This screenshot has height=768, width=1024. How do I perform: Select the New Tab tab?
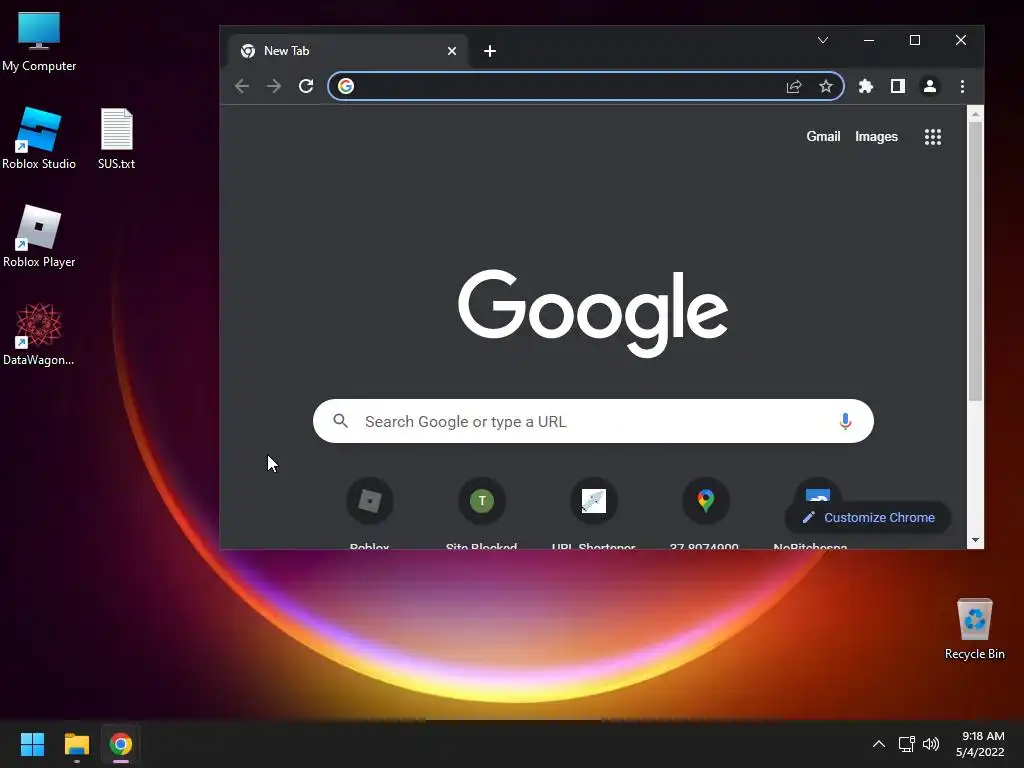click(x=347, y=51)
